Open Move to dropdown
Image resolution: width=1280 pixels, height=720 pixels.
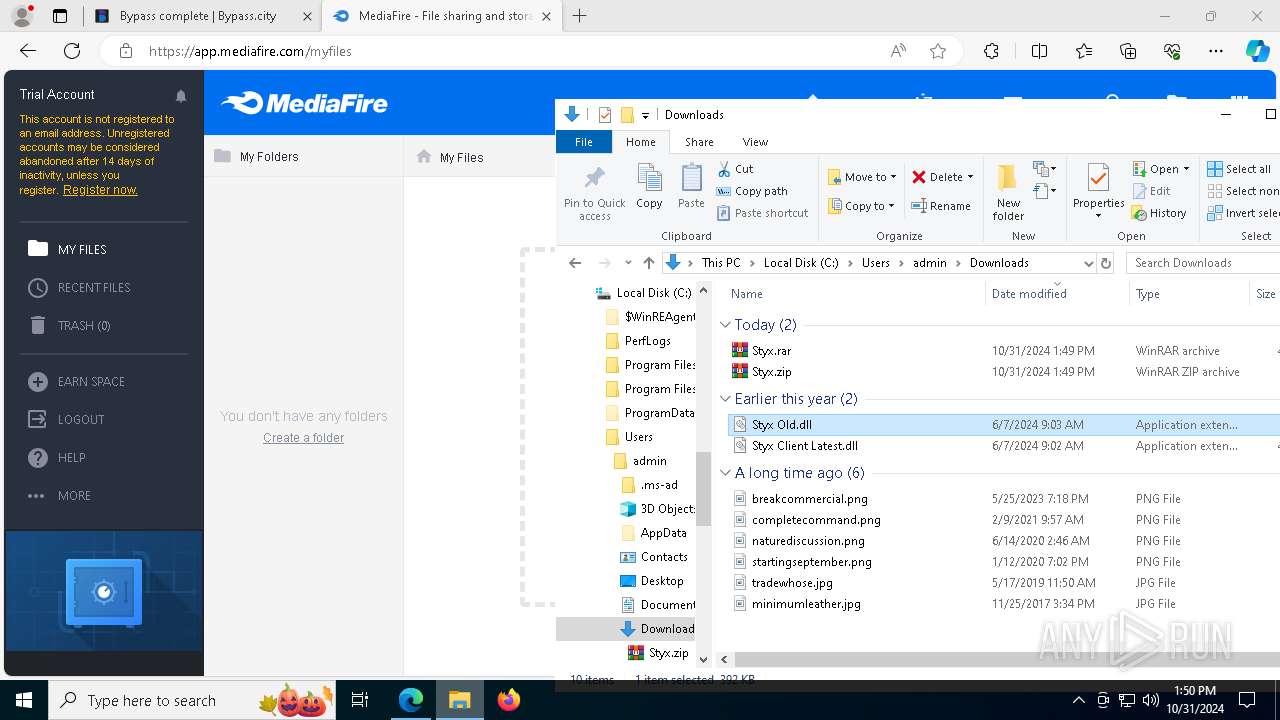862,177
